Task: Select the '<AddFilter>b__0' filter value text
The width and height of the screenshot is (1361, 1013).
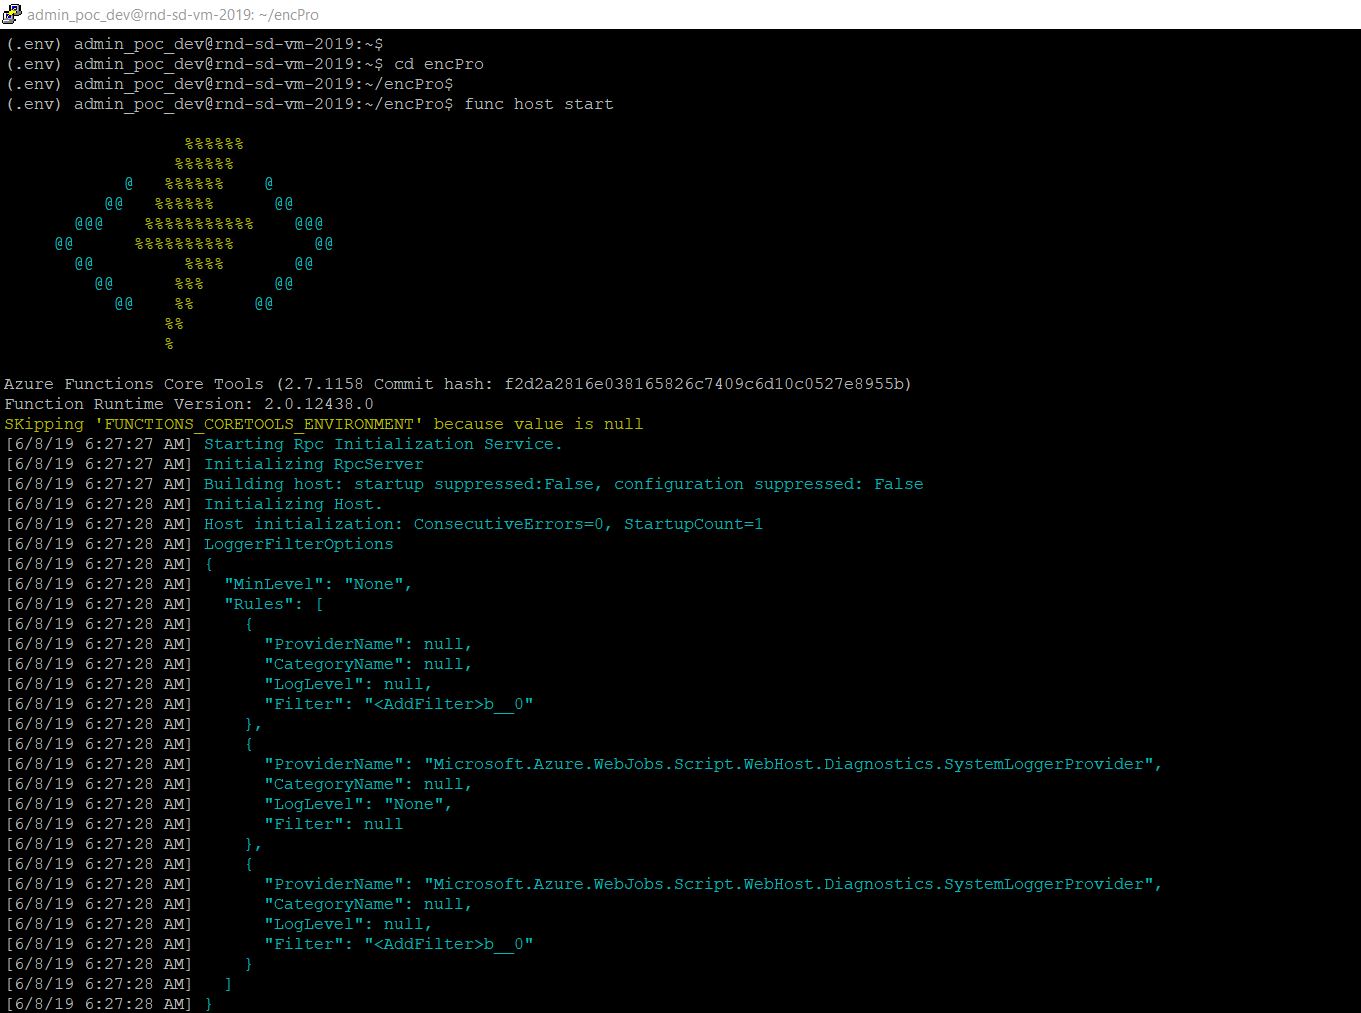Action: (x=450, y=703)
